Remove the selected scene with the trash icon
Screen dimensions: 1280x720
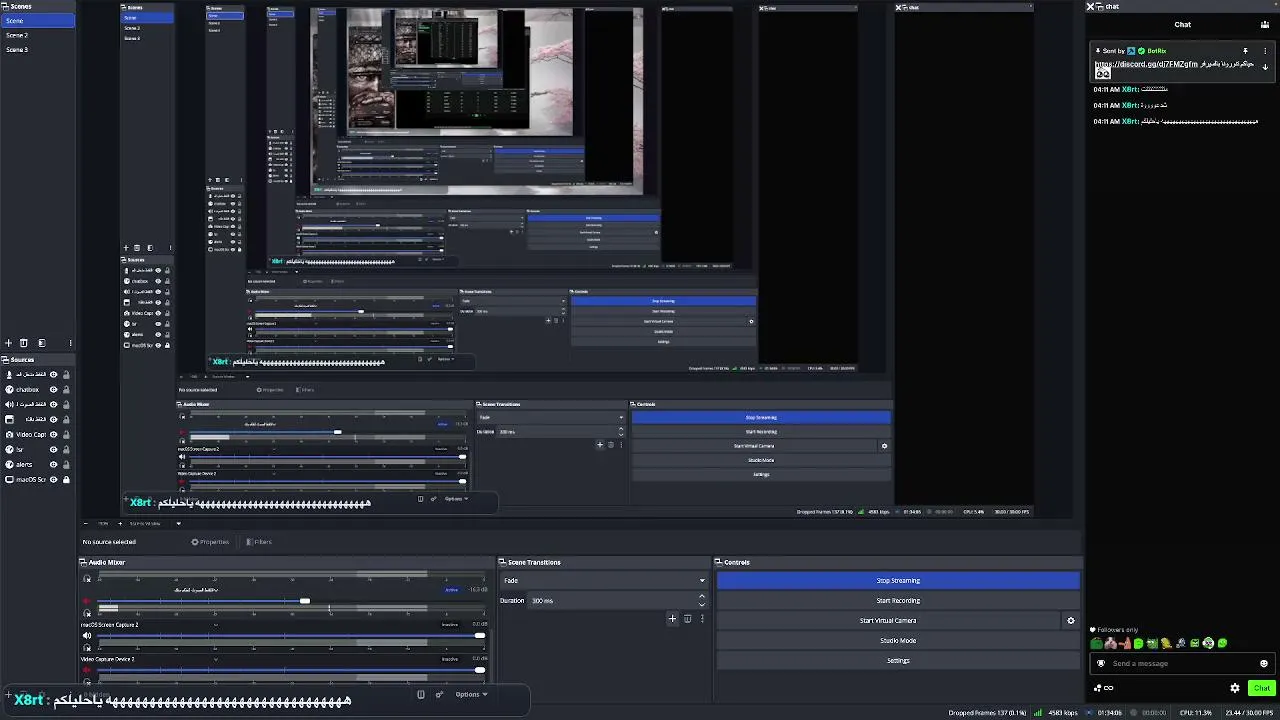pyautogui.click(x=25, y=343)
